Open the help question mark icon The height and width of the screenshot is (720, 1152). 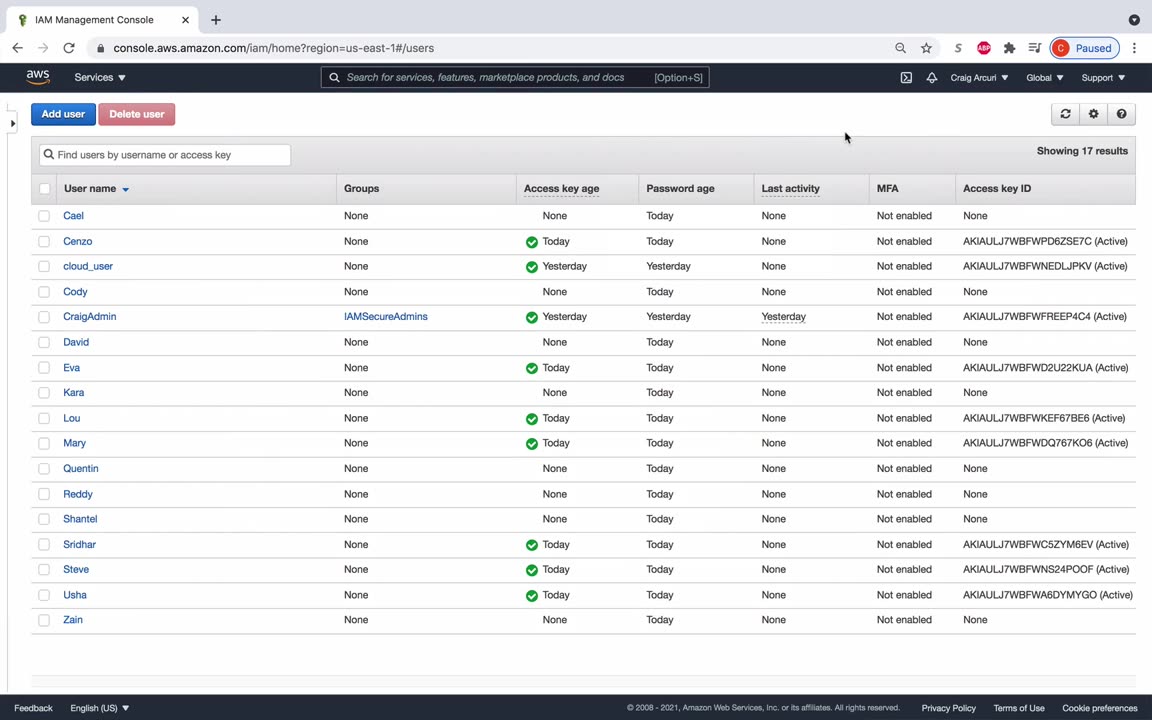coord(1121,114)
